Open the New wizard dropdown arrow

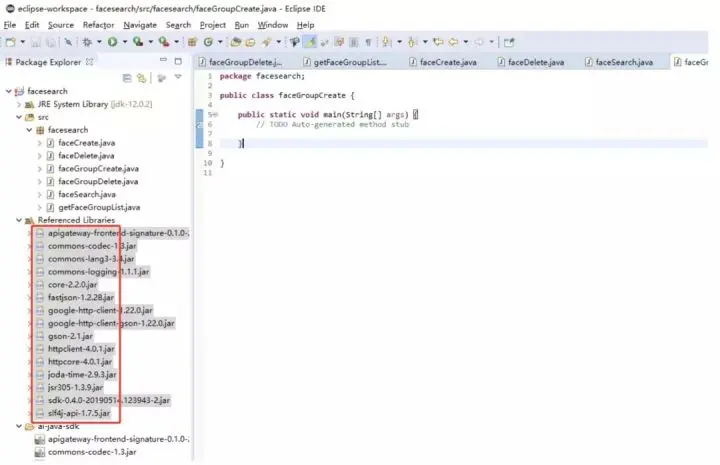(22, 42)
